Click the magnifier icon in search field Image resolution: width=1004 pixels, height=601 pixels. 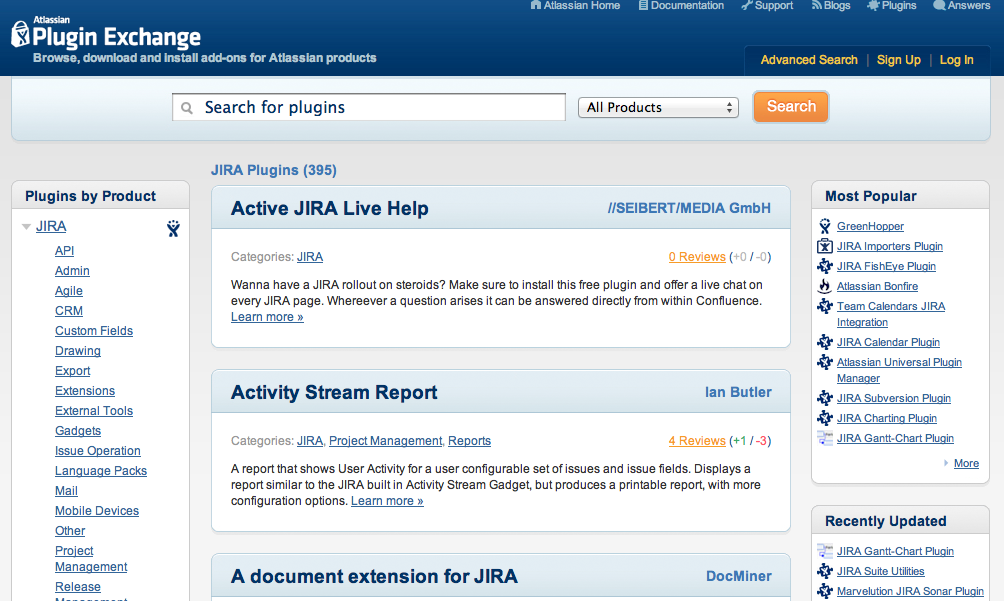click(187, 108)
